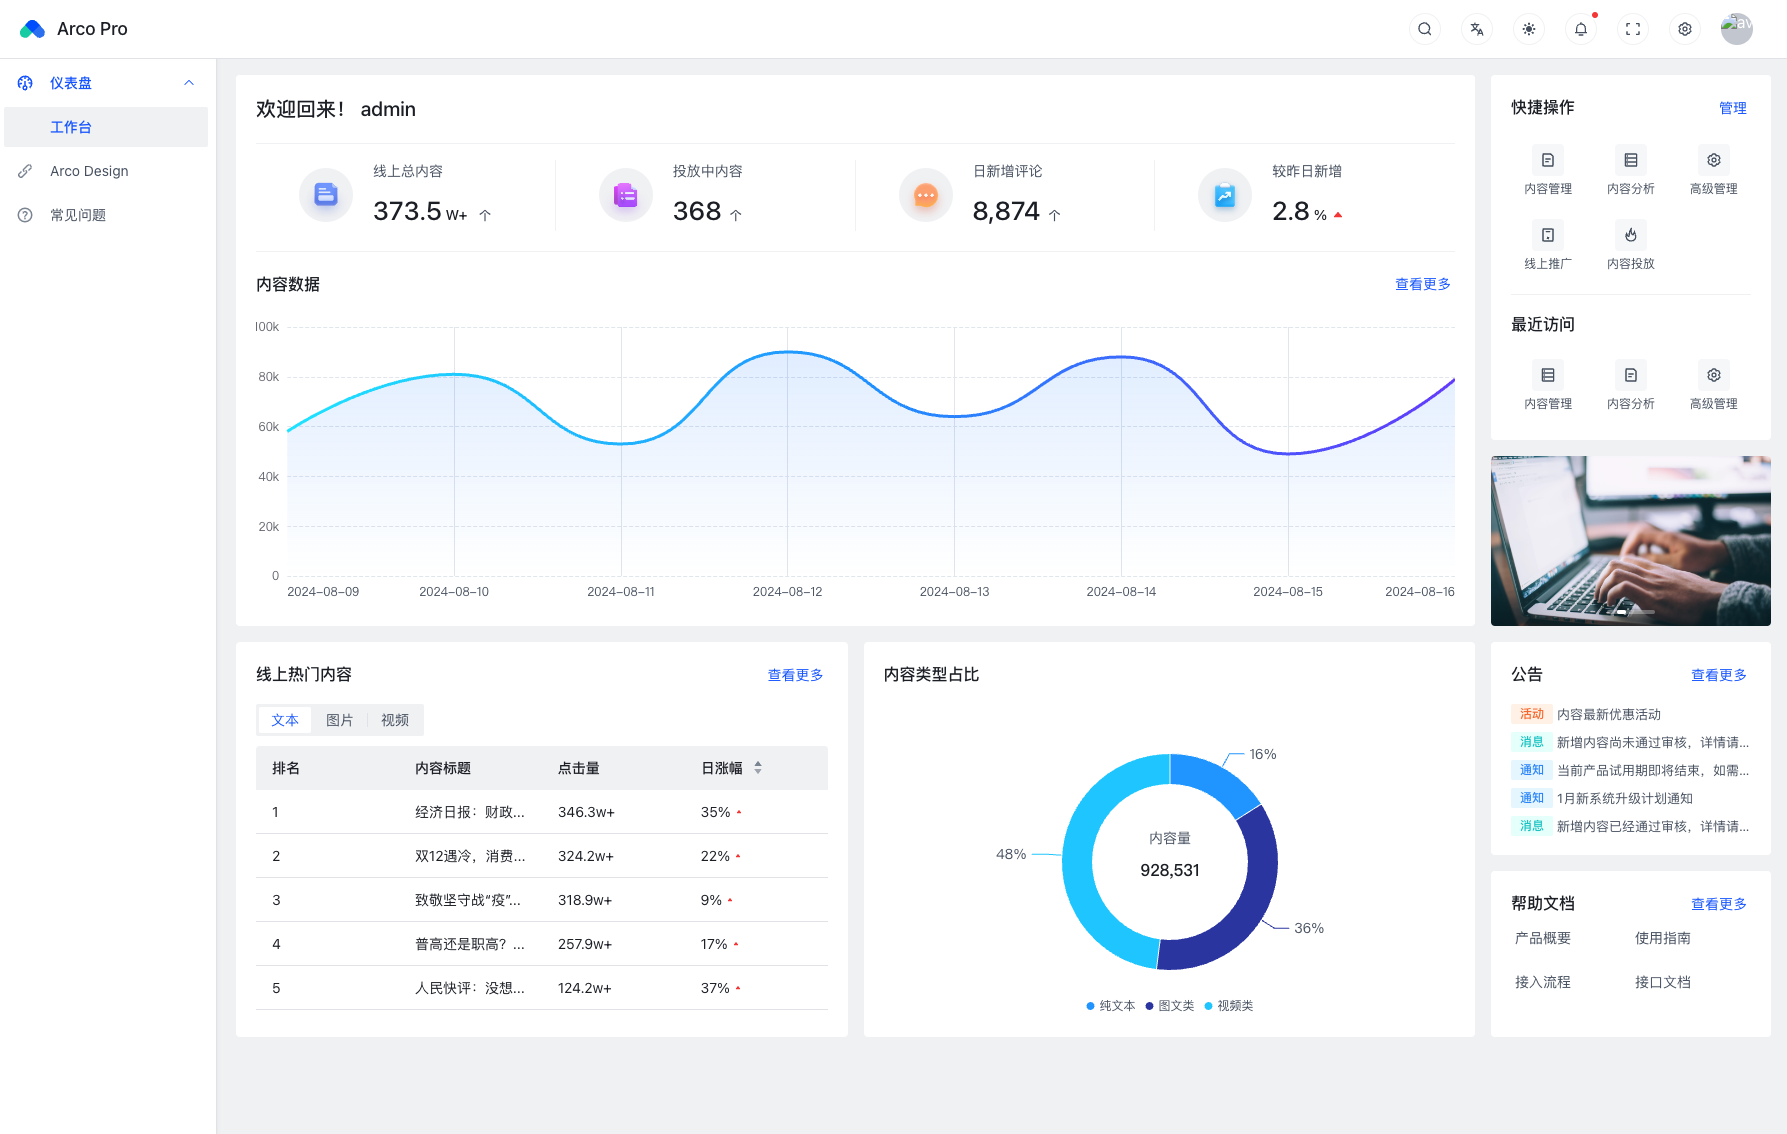Open the search icon in header
Viewport: 1787px width, 1134px height.
(1425, 29)
